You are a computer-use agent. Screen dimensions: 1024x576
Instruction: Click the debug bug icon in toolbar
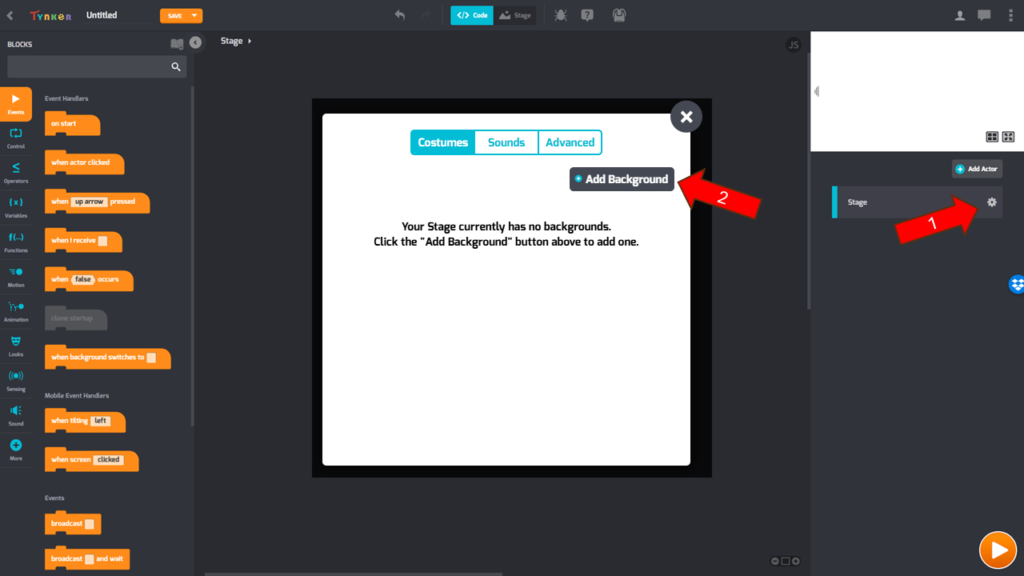pyautogui.click(x=559, y=15)
